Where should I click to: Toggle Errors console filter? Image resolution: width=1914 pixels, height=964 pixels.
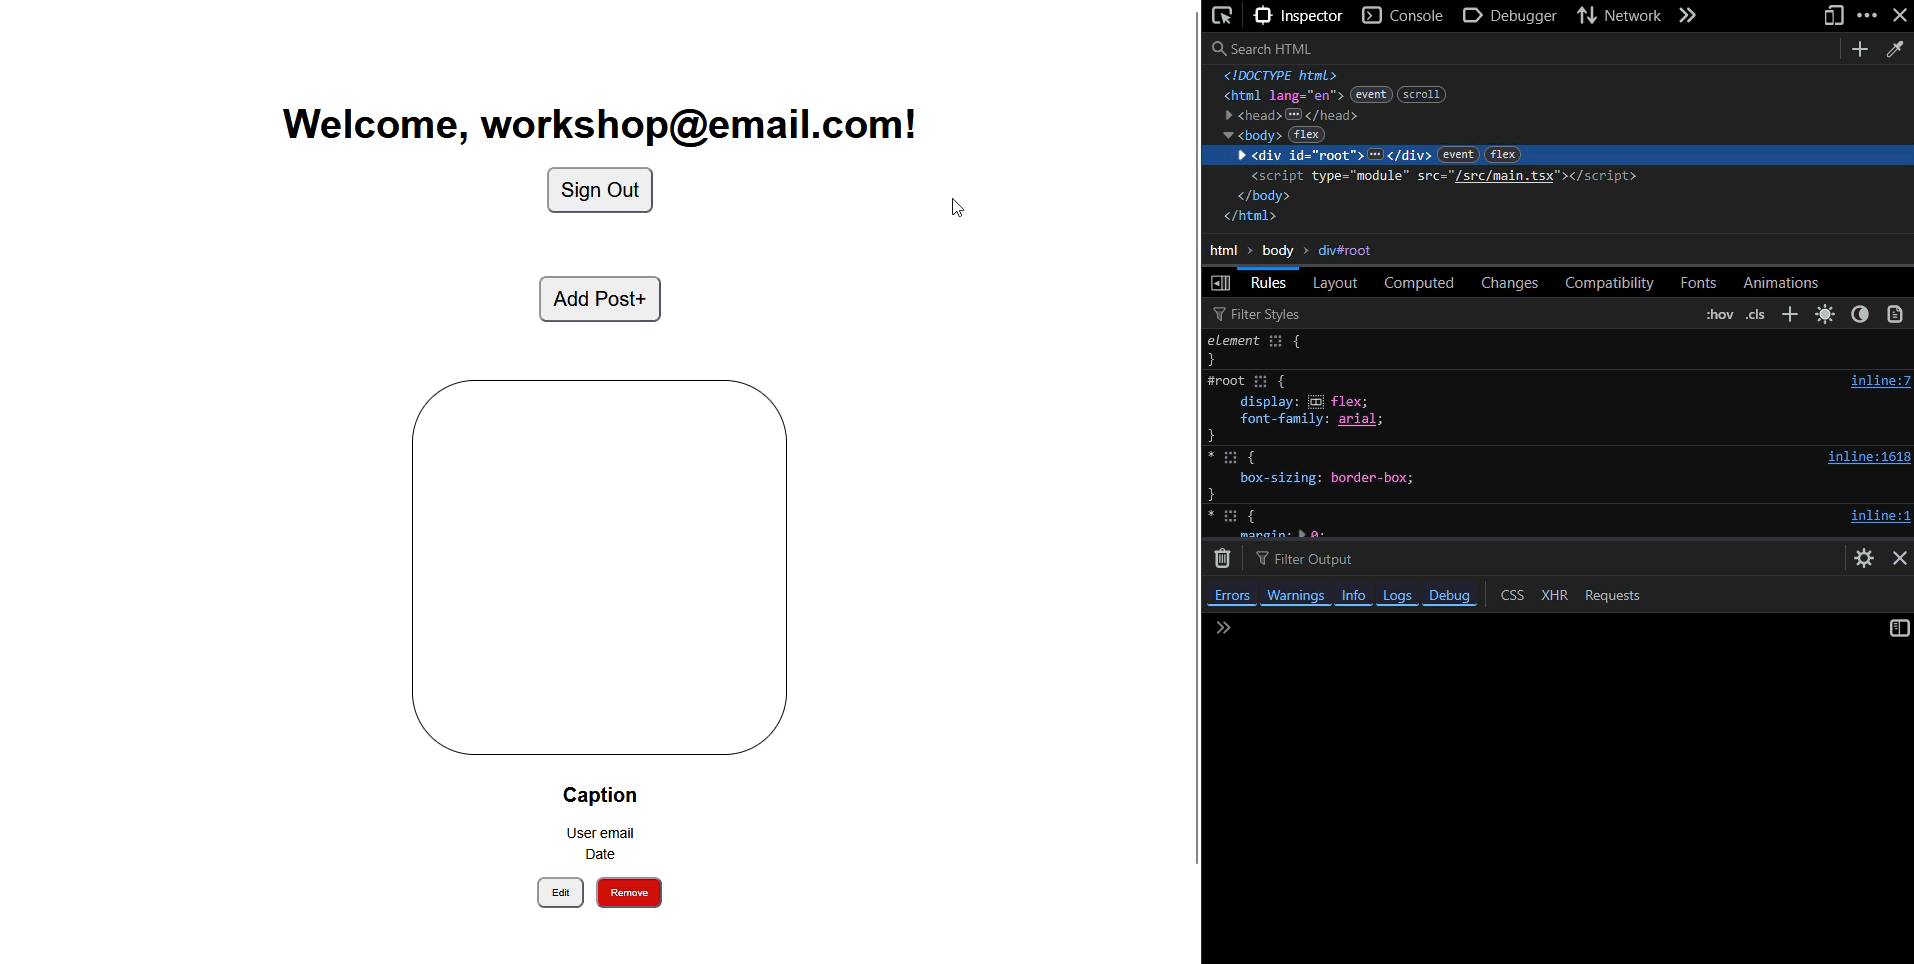(x=1232, y=595)
